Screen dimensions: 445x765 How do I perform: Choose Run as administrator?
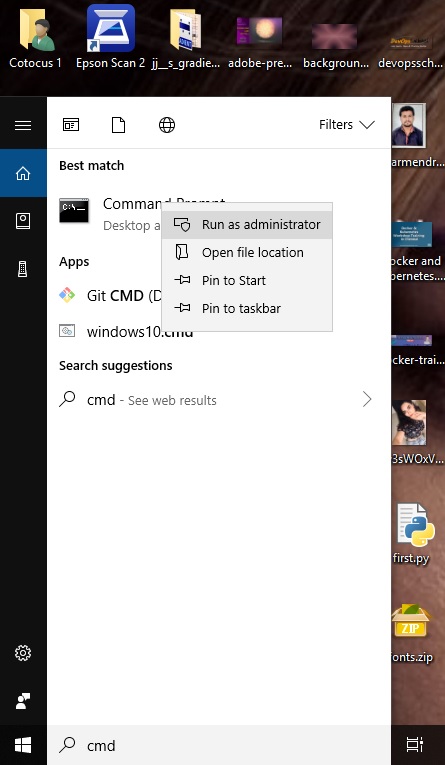point(247,224)
